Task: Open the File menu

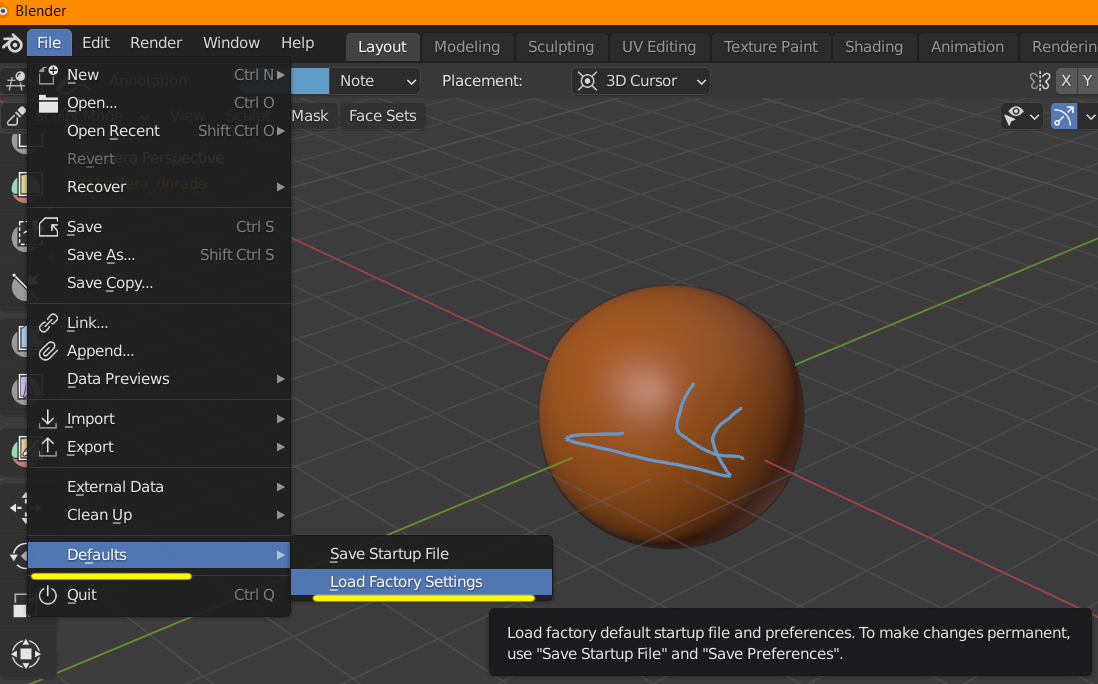Action: [x=49, y=43]
